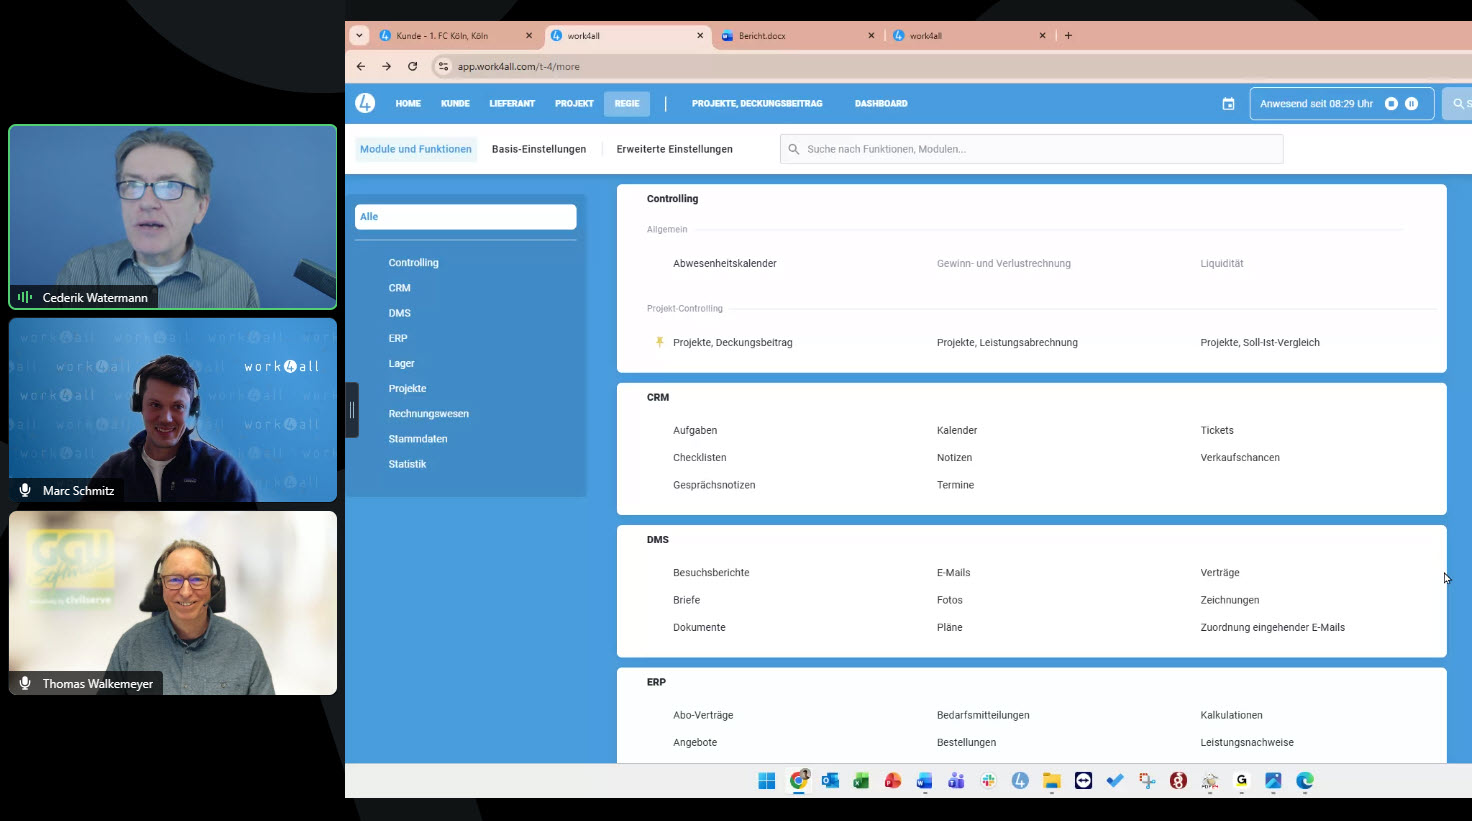Open Chrome from the taskbar
Screen dimensions: 1472x821
click(798, 781)
